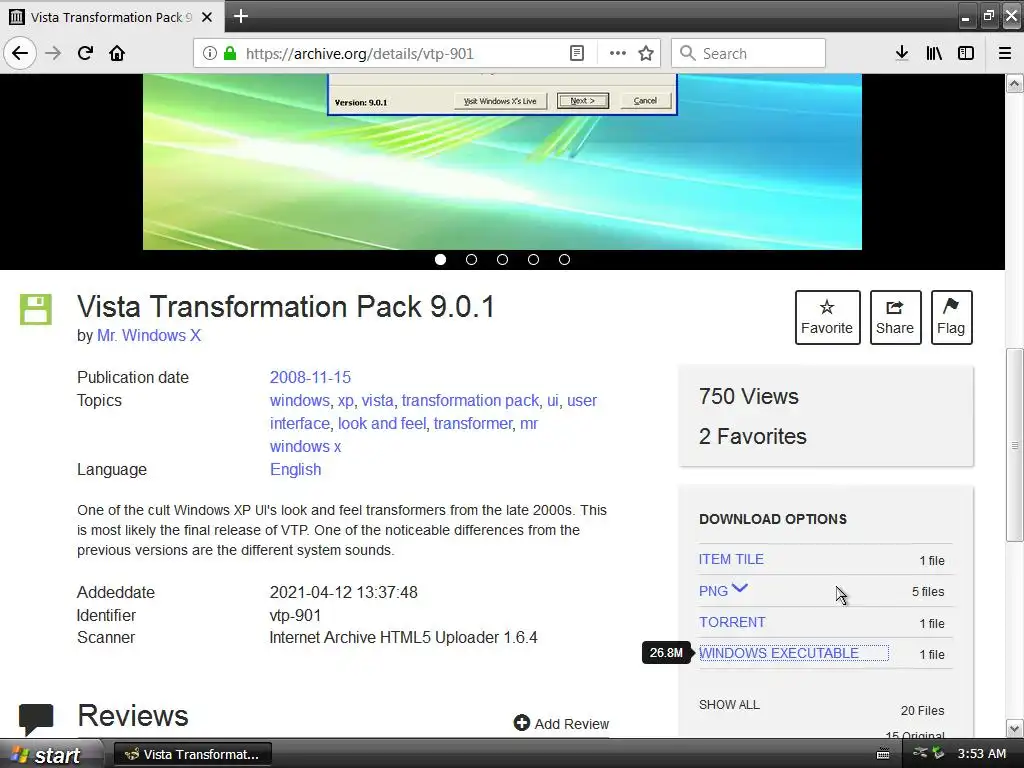Open the 'transformation pack' topic link

coord(470,400)
